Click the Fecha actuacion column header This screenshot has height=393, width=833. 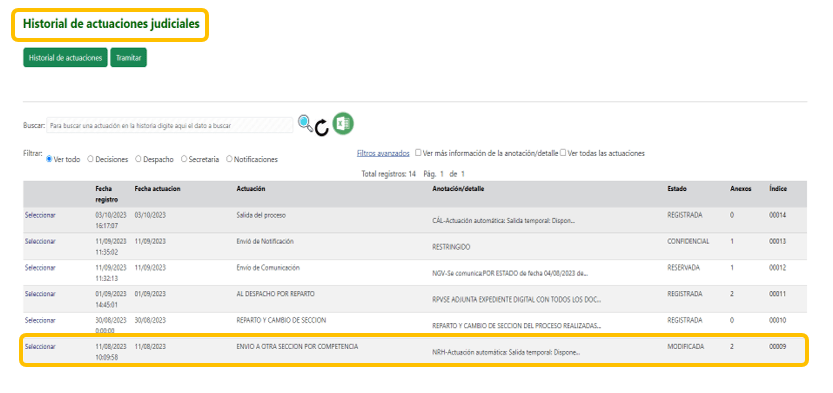[157, 189]
